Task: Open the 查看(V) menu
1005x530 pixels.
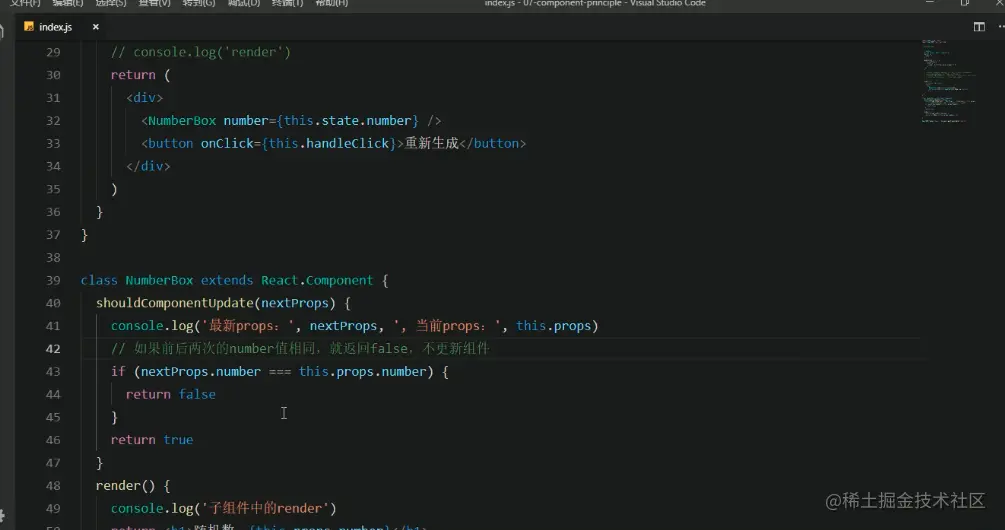Action: [x=155, y=3]
